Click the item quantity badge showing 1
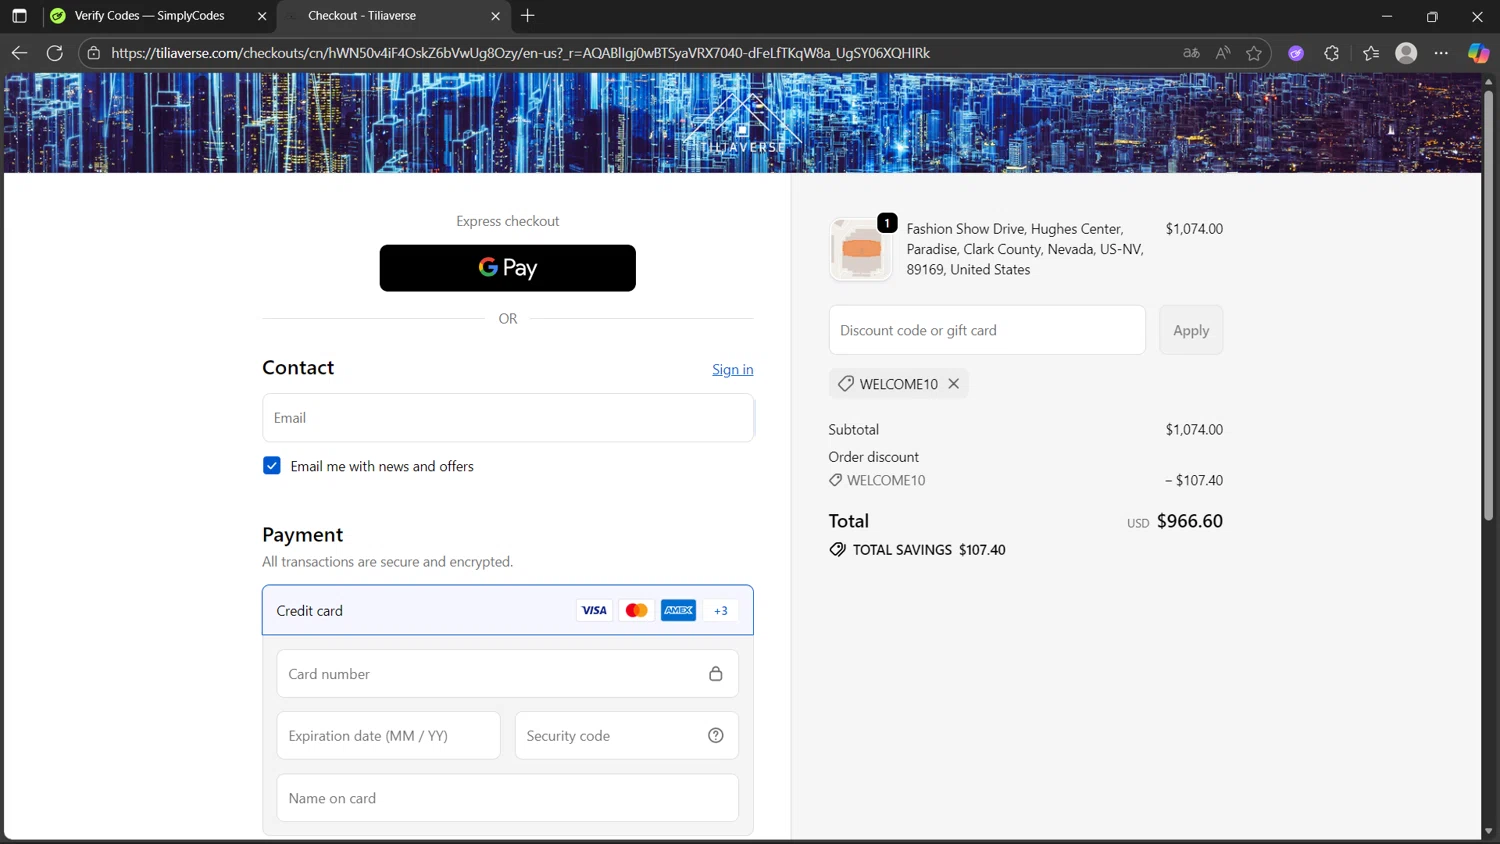 [887, 223]
